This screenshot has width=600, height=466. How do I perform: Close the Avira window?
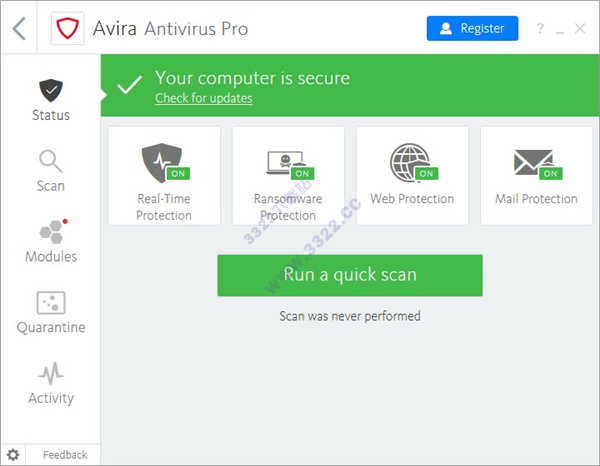click(580, 28)
